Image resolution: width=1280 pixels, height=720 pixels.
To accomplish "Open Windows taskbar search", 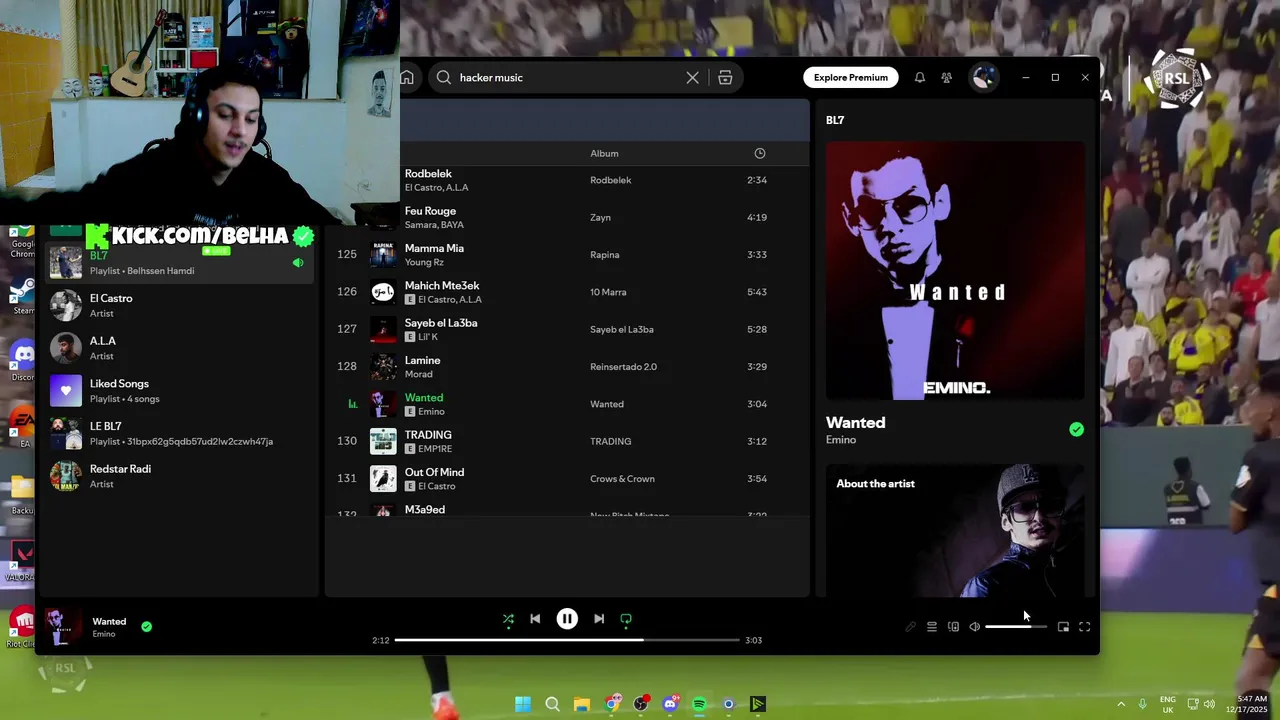I will 552,704.
